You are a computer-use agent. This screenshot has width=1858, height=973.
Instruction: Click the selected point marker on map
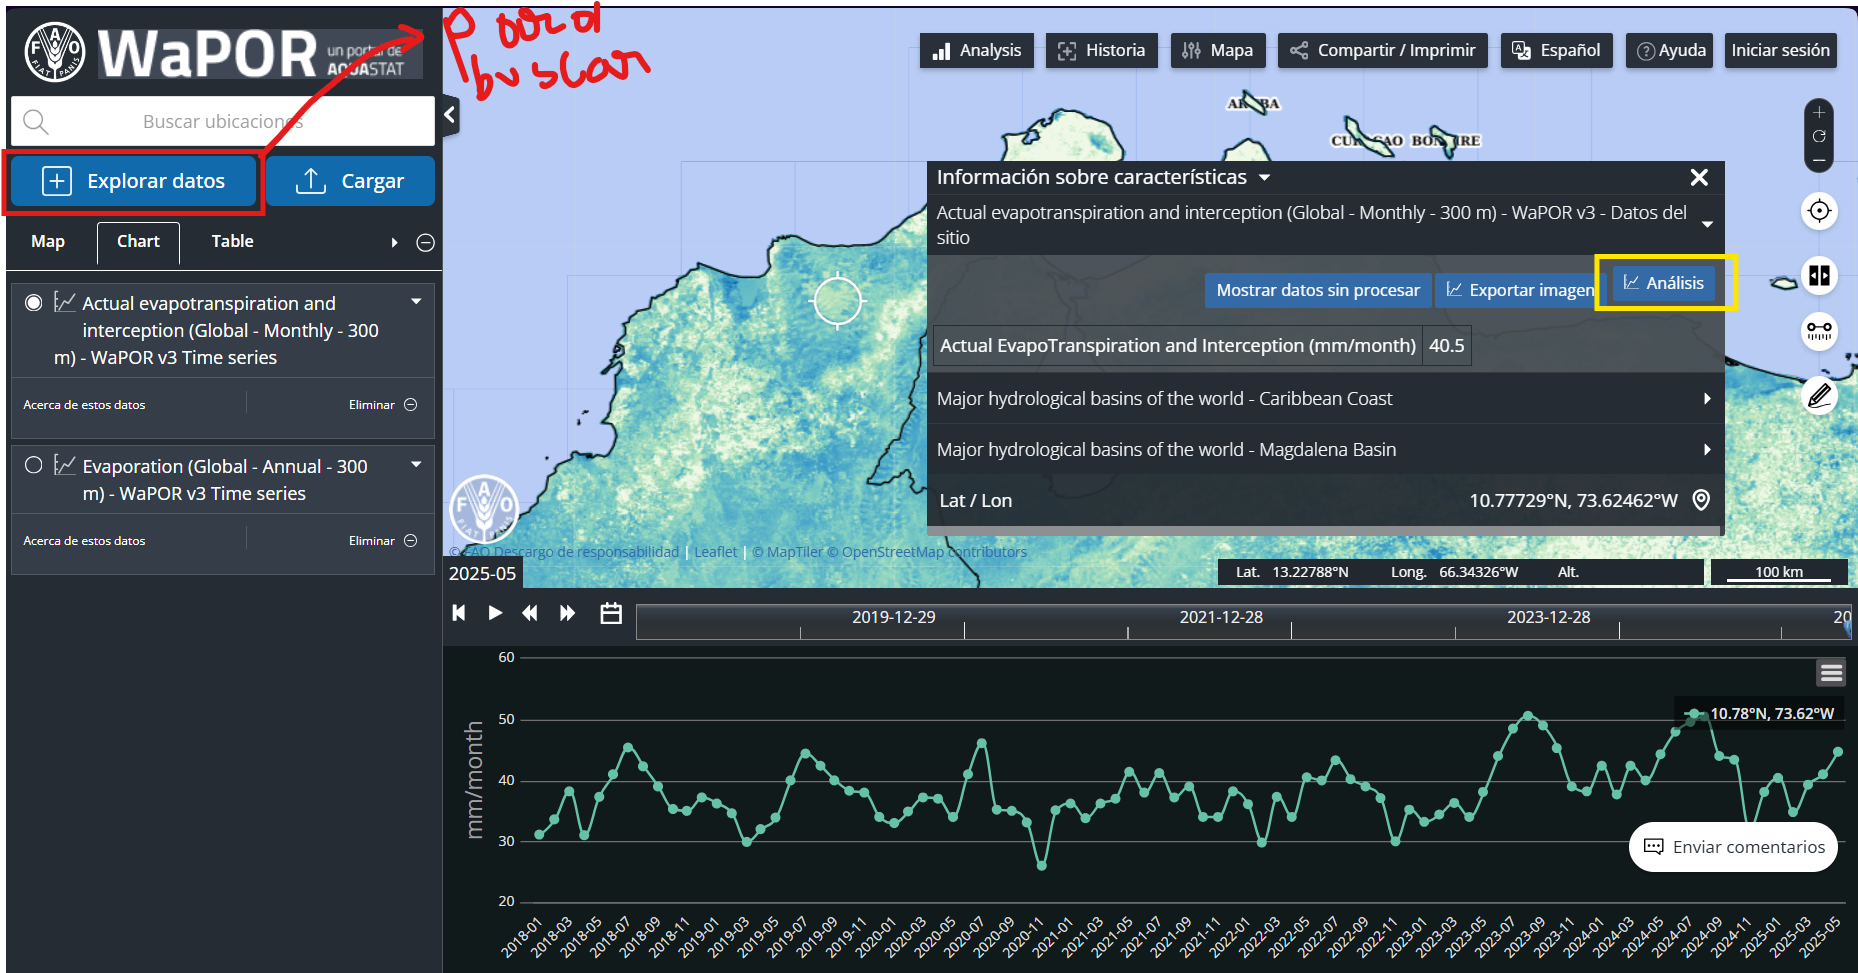coord(838,301)
